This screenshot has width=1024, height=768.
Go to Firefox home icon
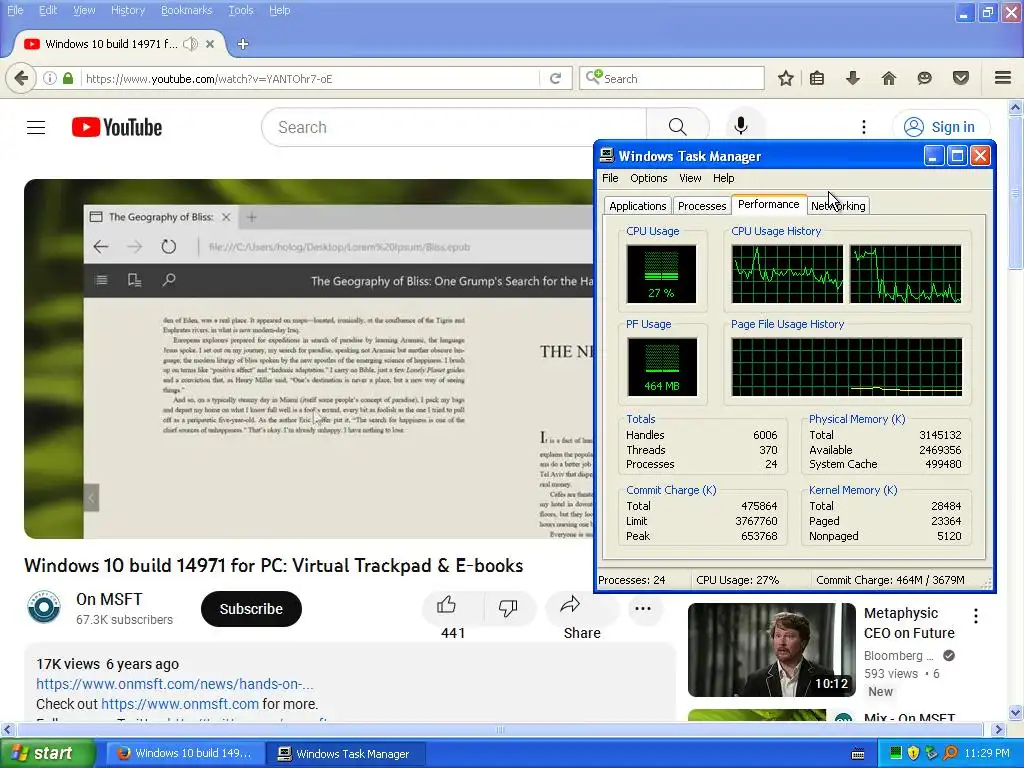[x=889, y=78]
